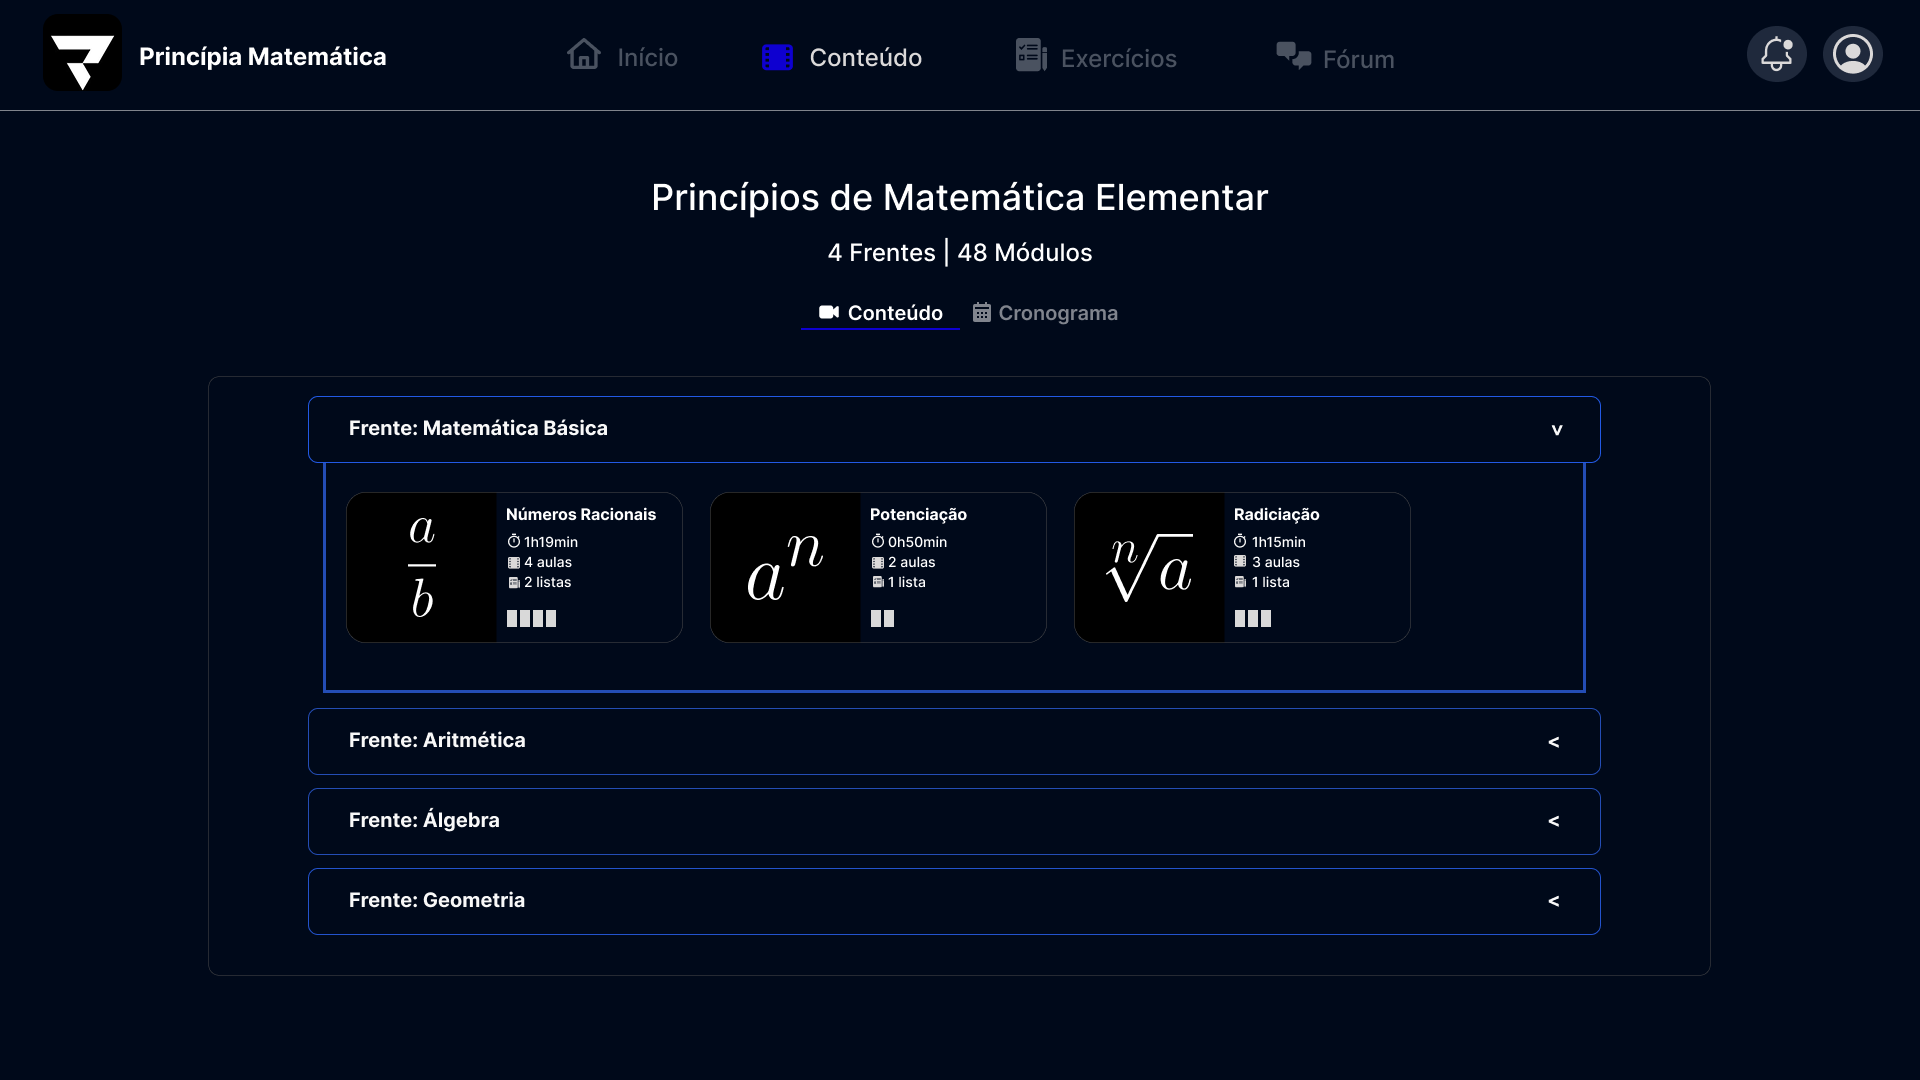
Task: Click the film icon beside Conteúdo in navbar
Action: 777,57
